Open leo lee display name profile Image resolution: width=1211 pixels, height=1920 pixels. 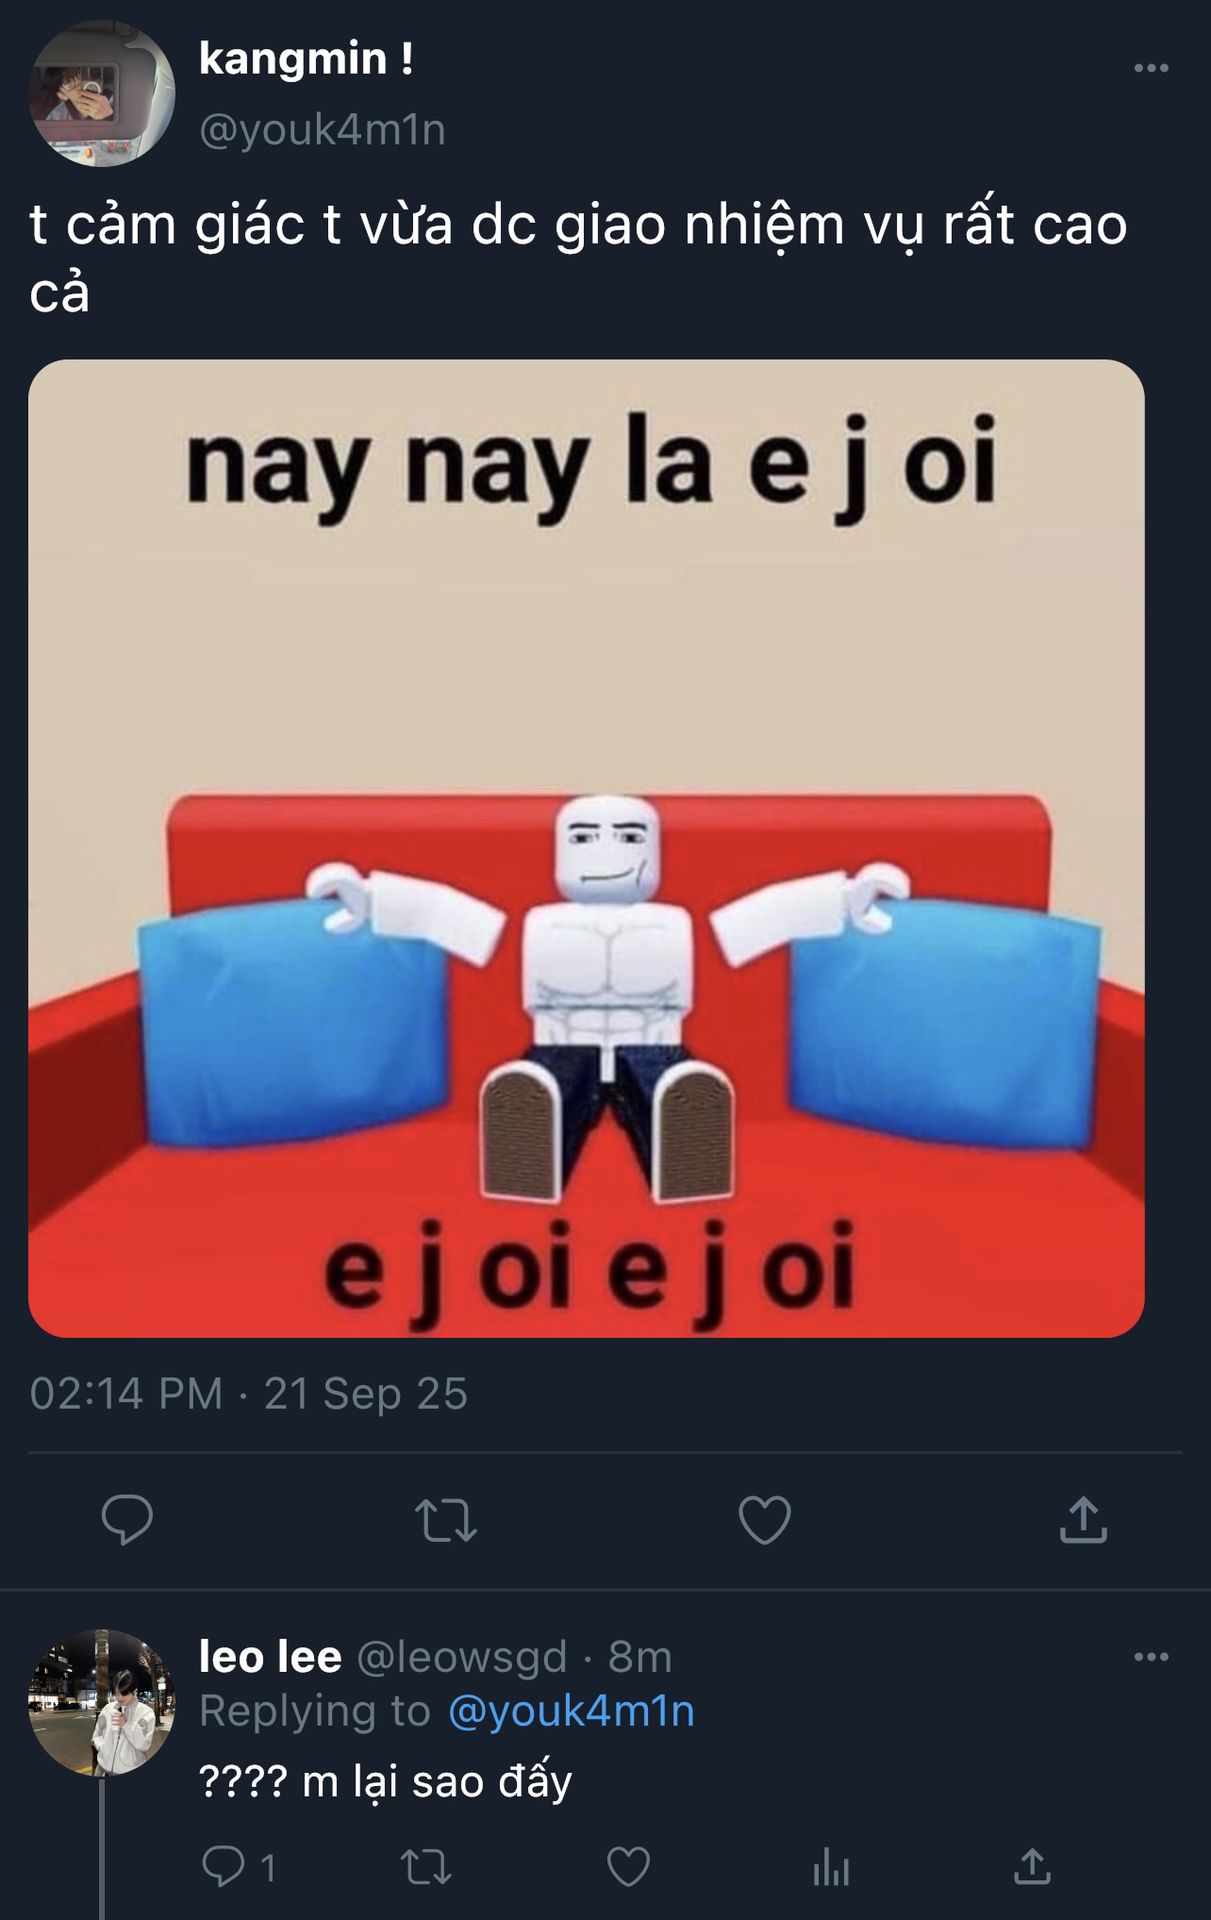tap(270, 1657)
